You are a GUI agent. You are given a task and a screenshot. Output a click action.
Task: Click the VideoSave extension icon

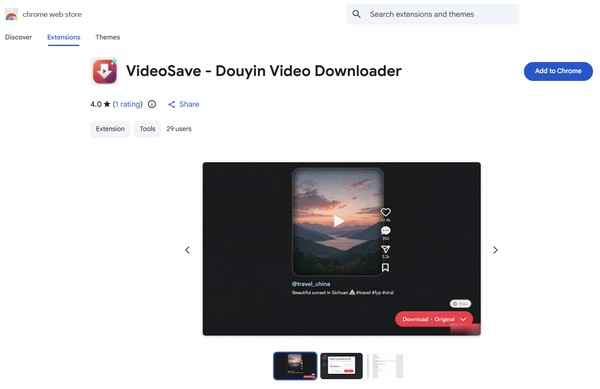104,71
